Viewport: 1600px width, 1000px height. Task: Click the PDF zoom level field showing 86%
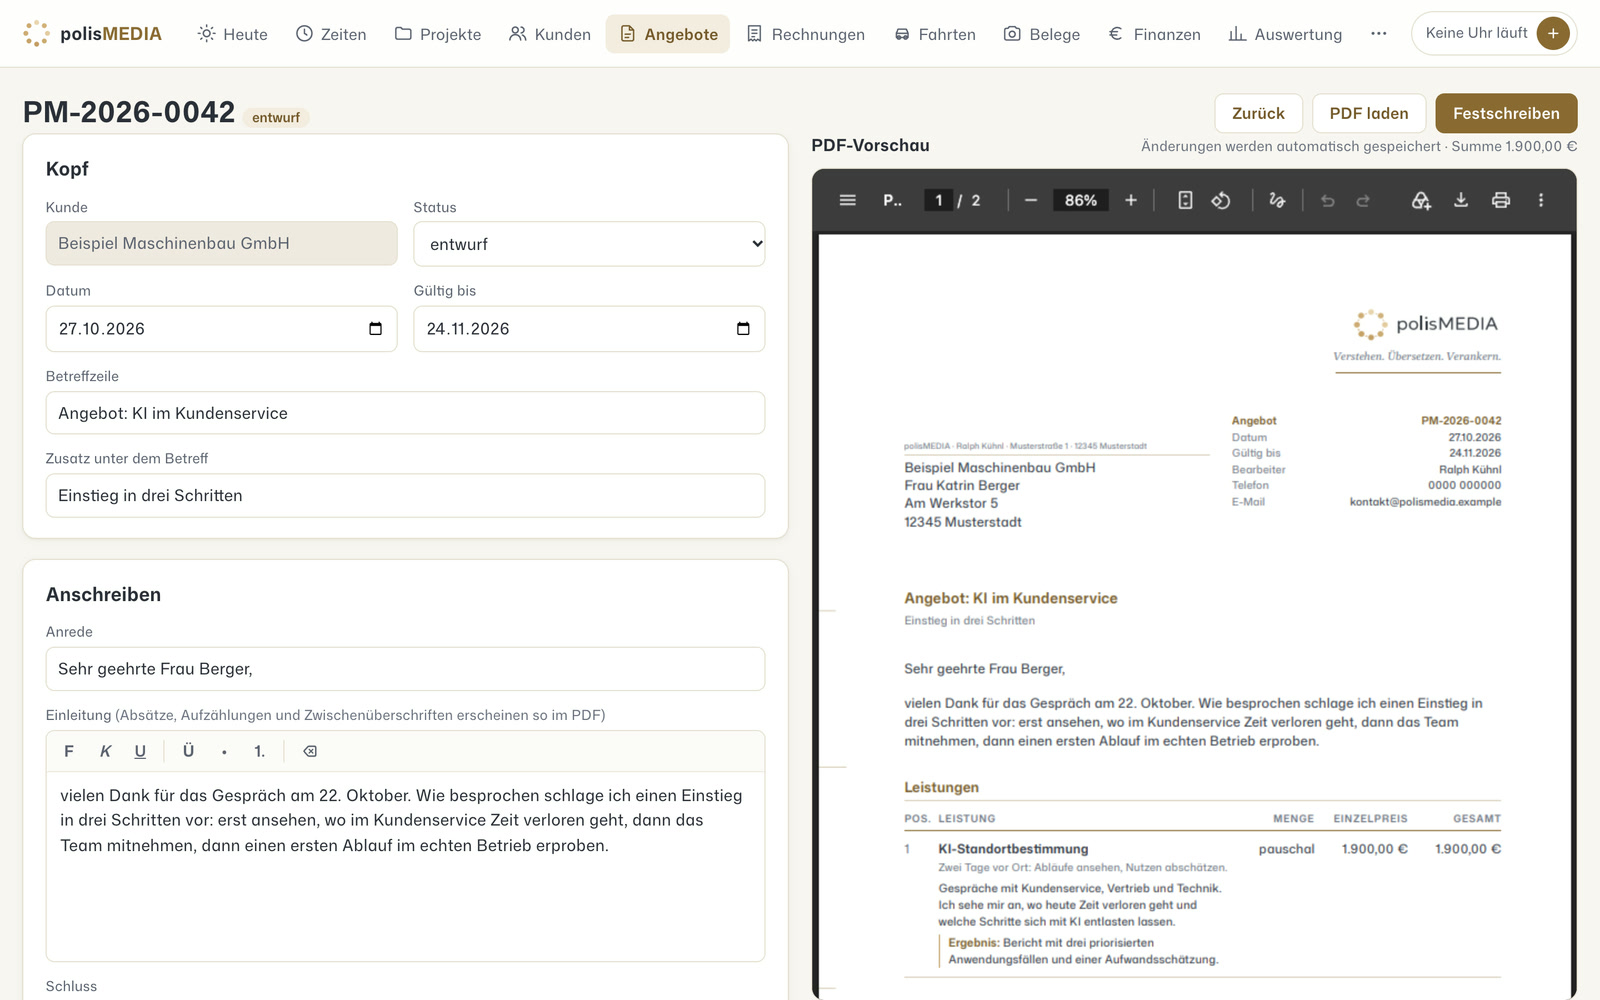tap(1081, 200)
